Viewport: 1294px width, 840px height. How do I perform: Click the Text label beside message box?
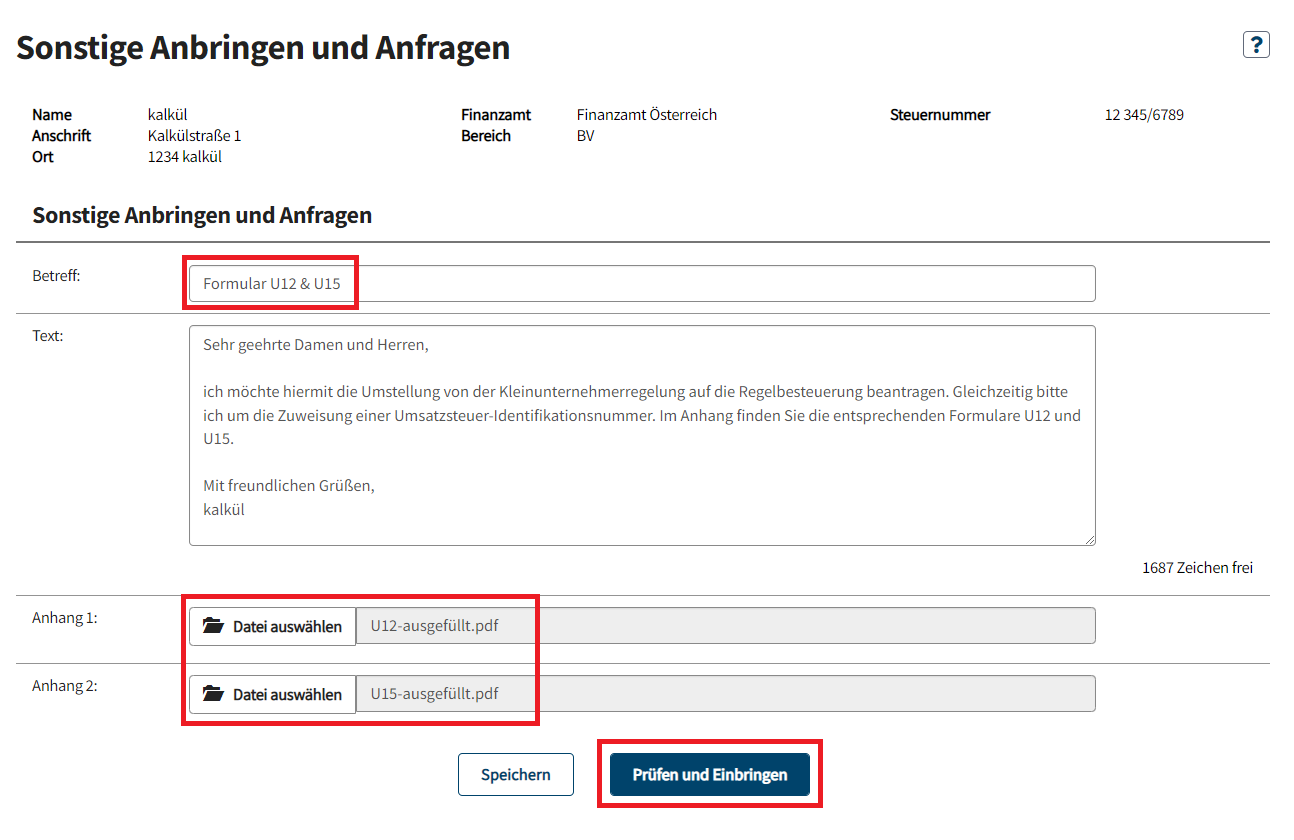point(48,336)
